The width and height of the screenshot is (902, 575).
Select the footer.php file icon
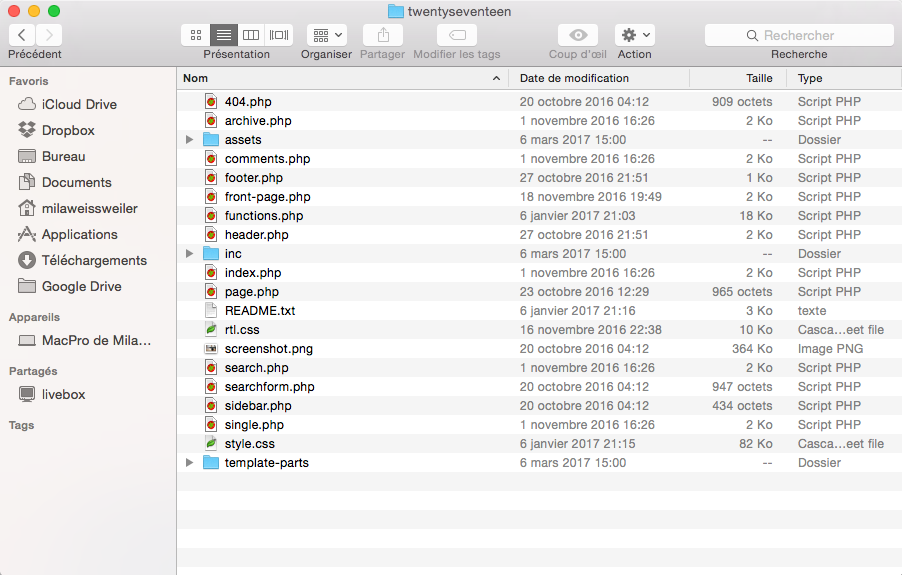pos(211,177)
